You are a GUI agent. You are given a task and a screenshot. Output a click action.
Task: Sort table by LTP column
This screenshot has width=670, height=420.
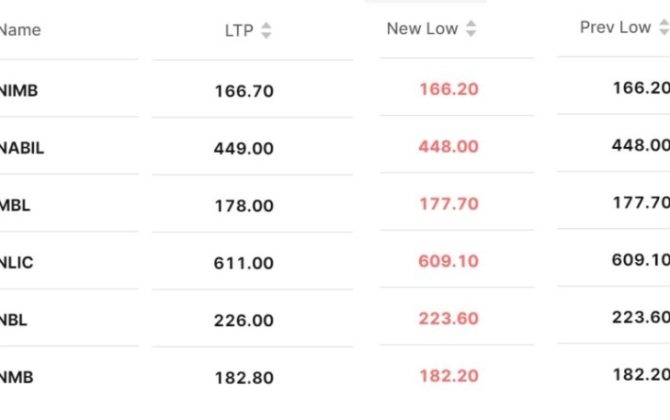pyautogui.click(x=266, y=31)
